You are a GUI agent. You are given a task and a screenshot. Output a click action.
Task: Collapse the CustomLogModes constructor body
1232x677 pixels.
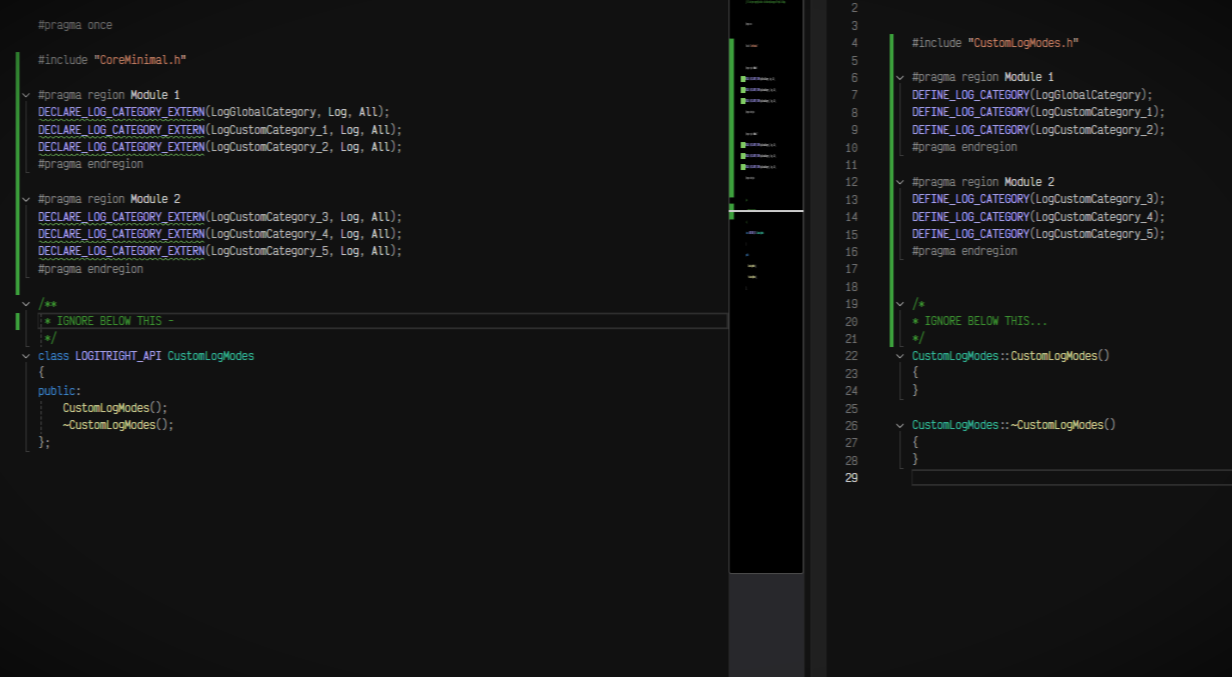898,355
